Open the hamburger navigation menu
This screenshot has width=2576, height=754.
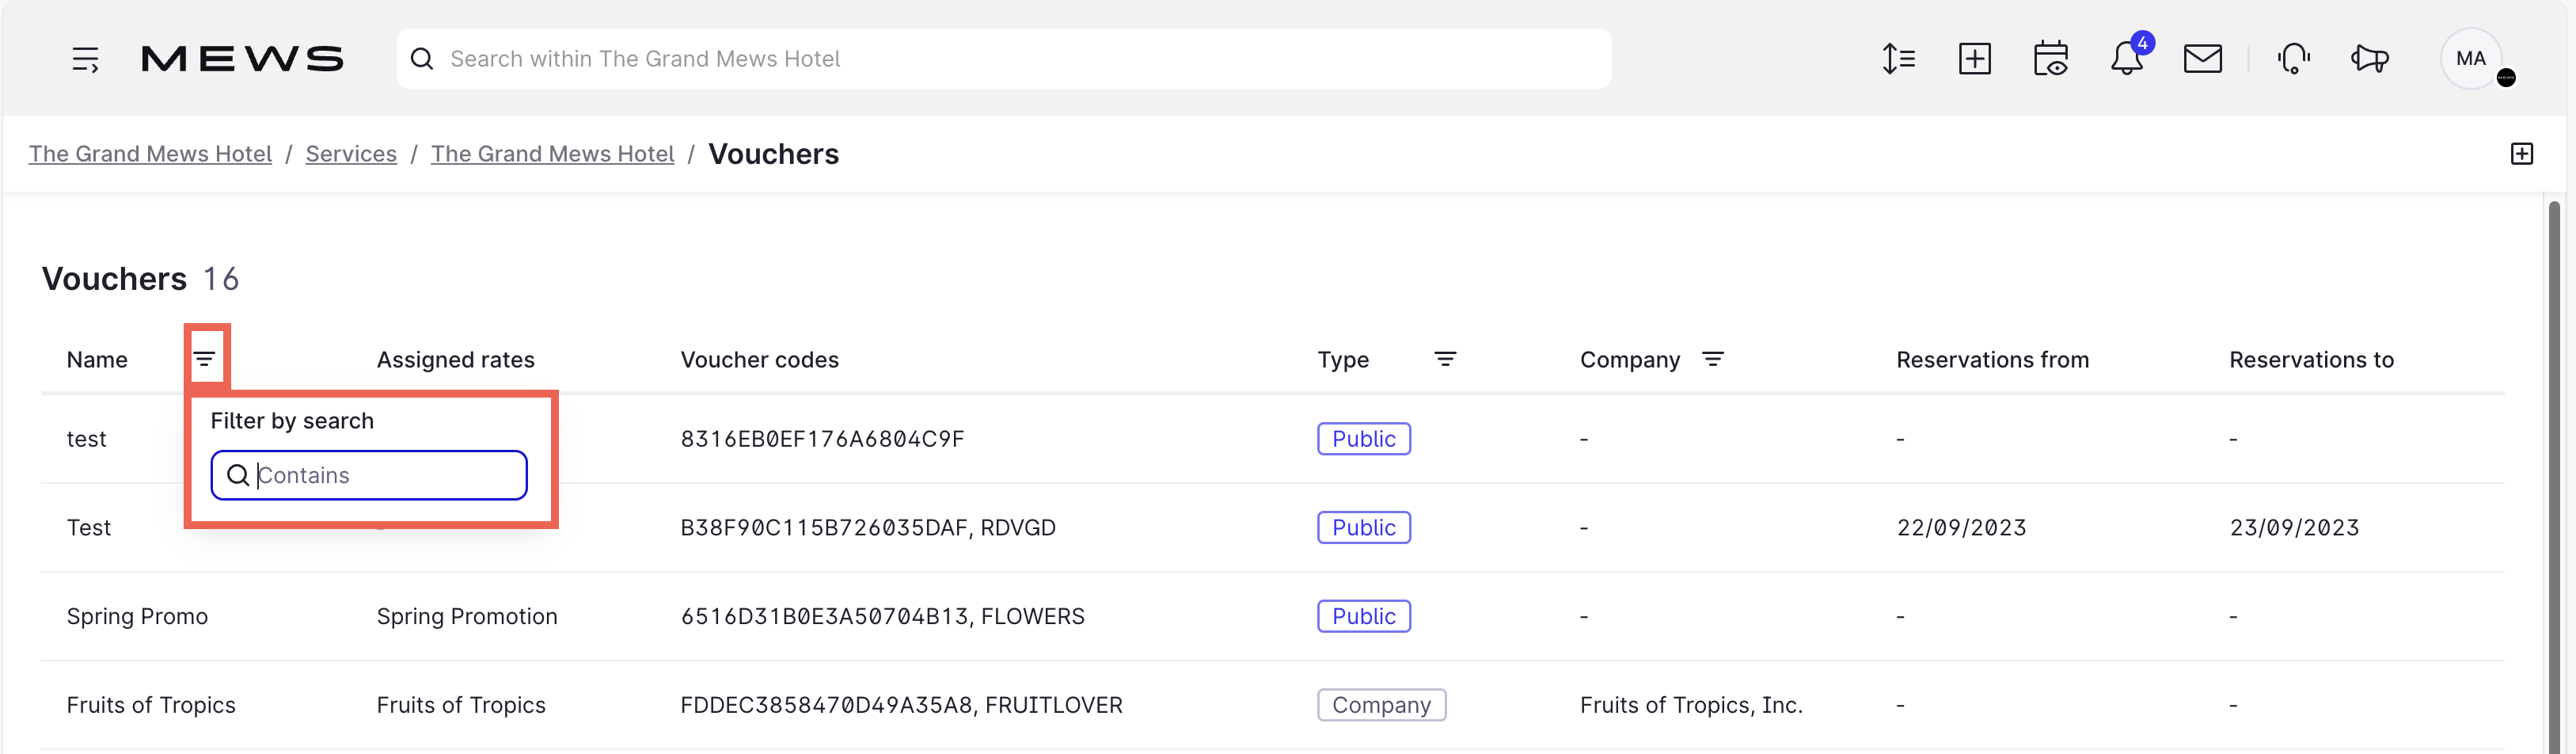click(x=85, y=59)
